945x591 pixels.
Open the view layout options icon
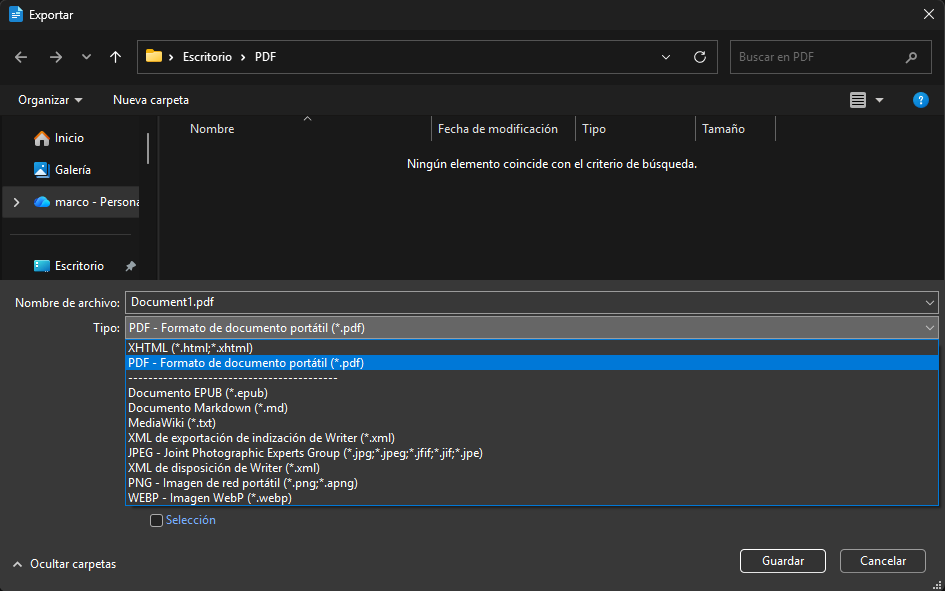pyautogui.click(x=857, y=100)
